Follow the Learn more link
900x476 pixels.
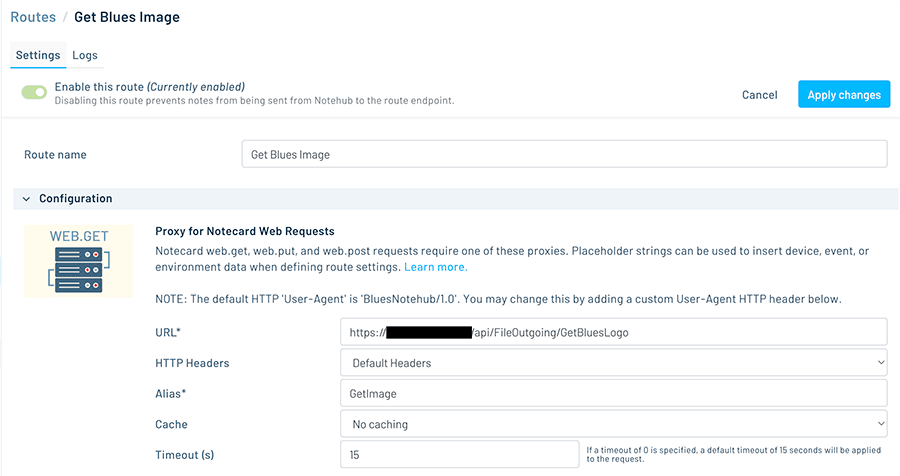point(436,267)
